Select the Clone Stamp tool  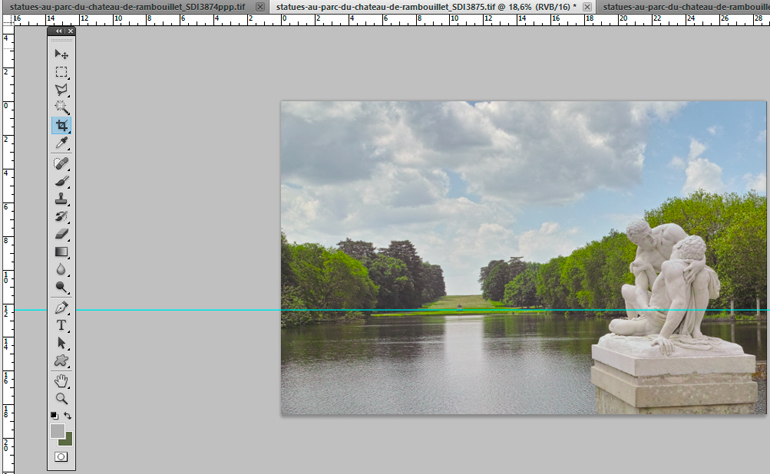(x=61, y=199)
